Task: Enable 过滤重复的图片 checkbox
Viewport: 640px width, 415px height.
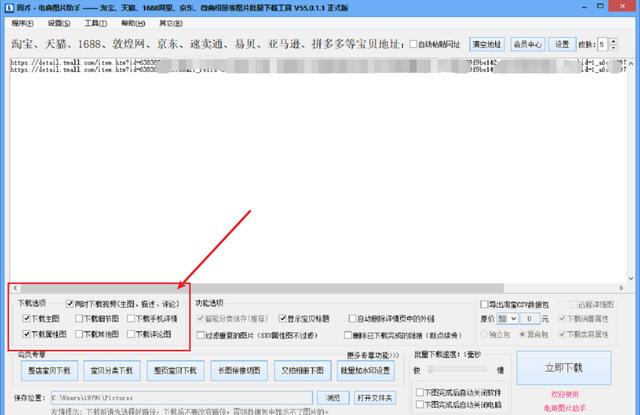Action: point(200,335)
